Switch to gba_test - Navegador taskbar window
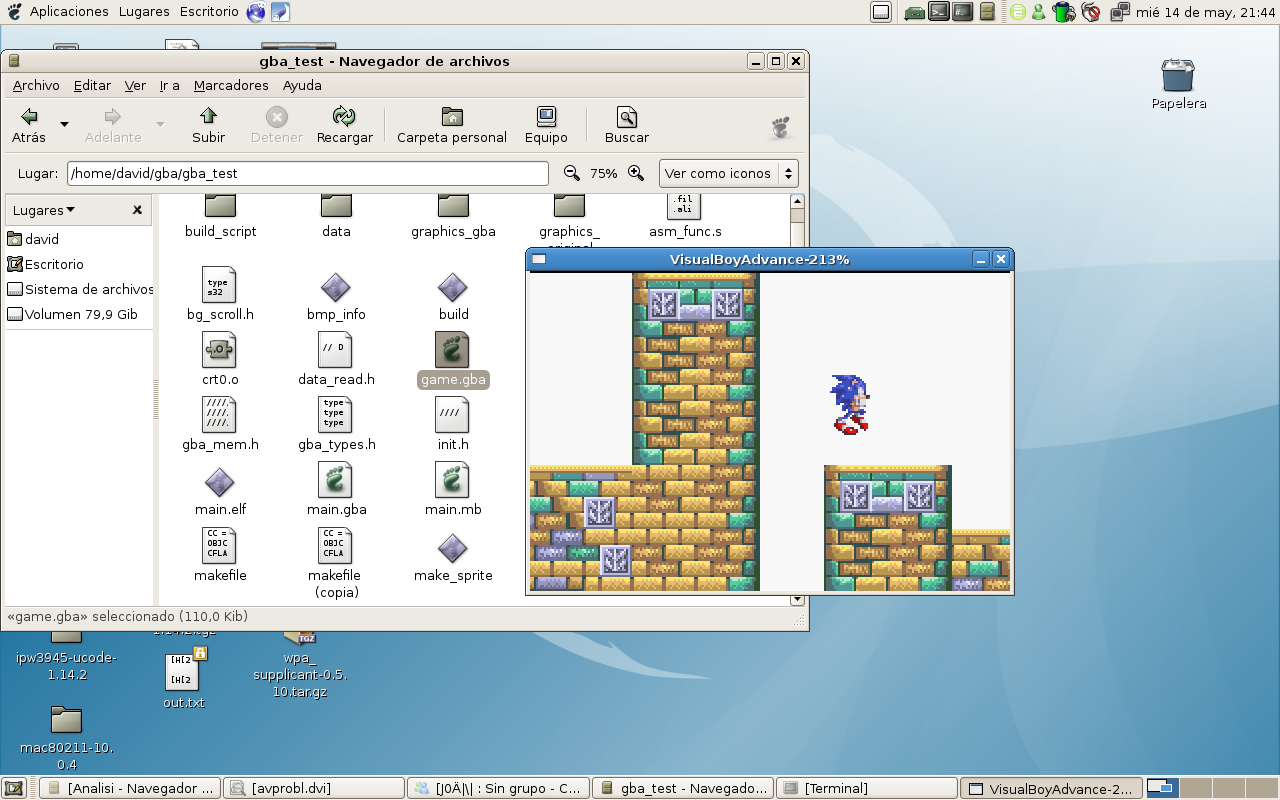Viewport: 1280px width, 800px height. point(682,788)
